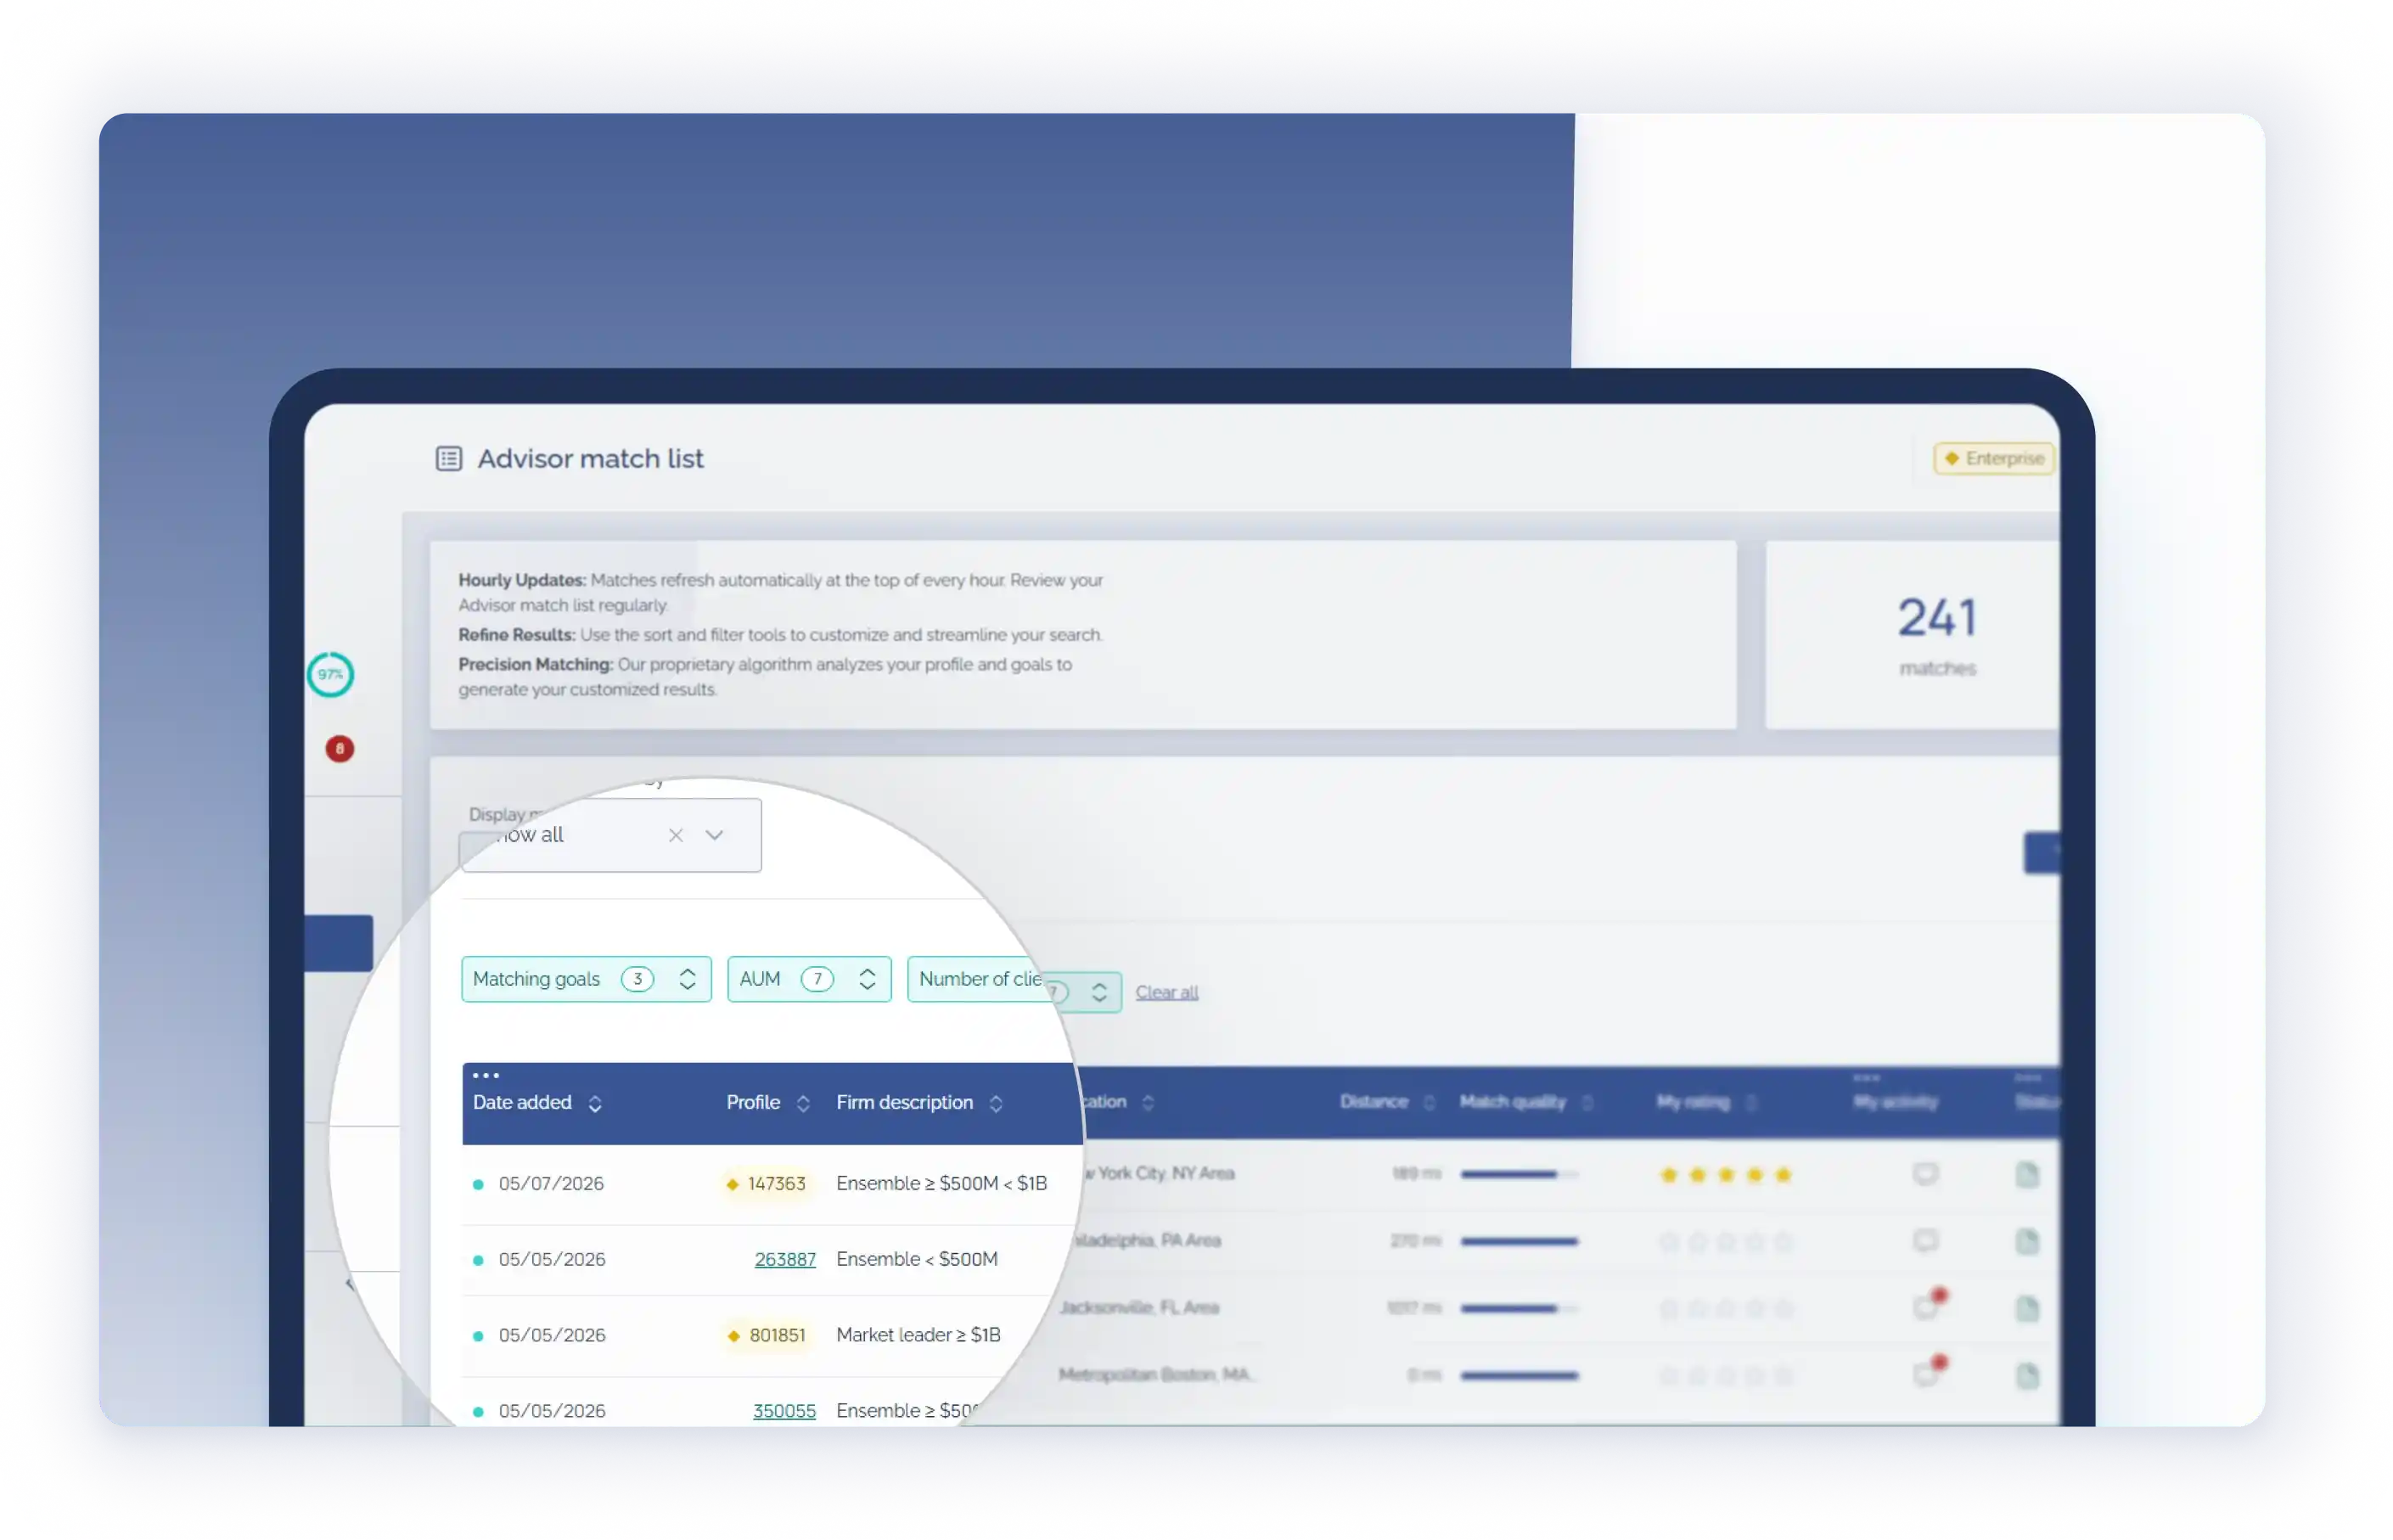Open status document icon for New York City row
Image resolution: width=2393 pixels, height=1540 pixels.
pos(2027,1174)
